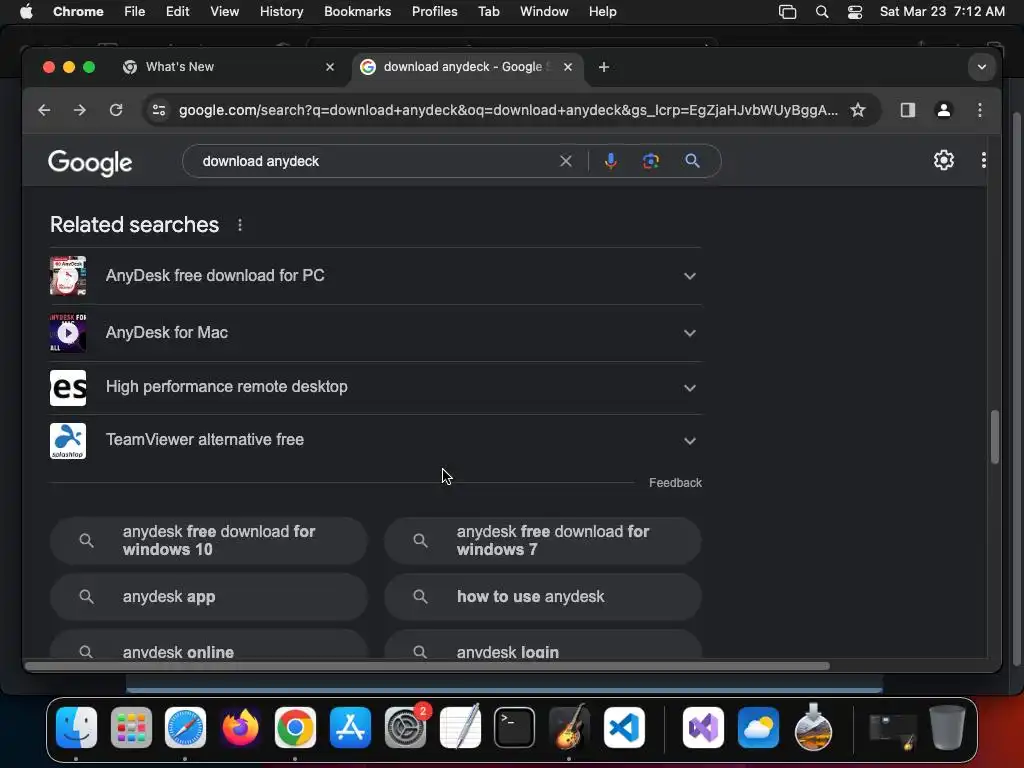Open the tab search dropdown

(982, 67)
